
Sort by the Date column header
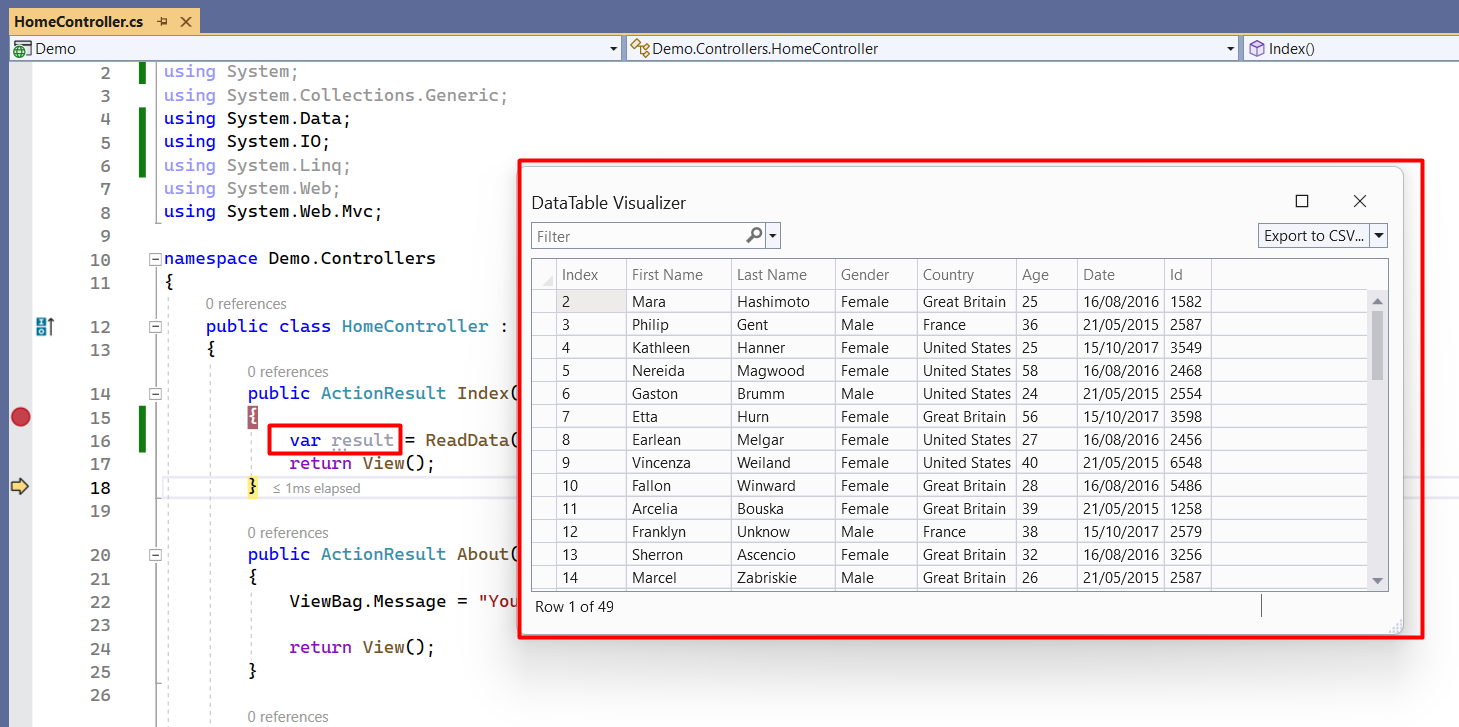point(1121,275)
